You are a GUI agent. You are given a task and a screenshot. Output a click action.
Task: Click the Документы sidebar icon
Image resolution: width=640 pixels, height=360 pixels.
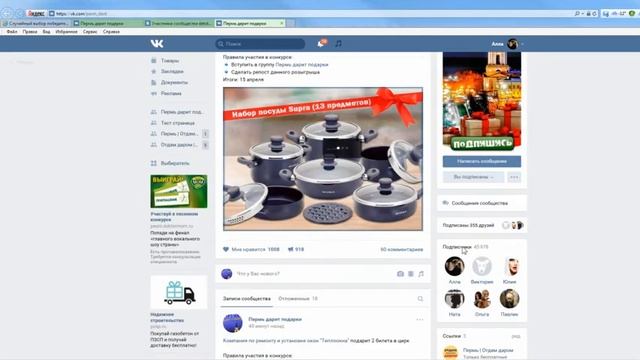(x=154, y=82)
